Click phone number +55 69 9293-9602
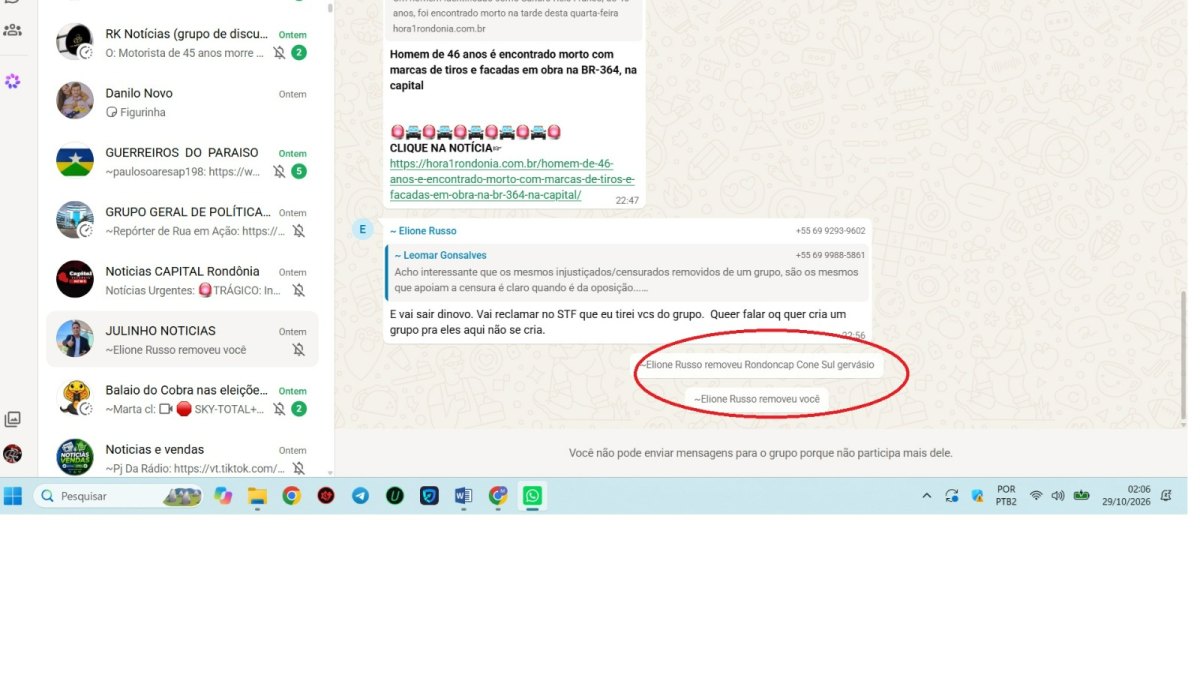The width and height of the screenshot is (1200, 675). tap(830, 231)
